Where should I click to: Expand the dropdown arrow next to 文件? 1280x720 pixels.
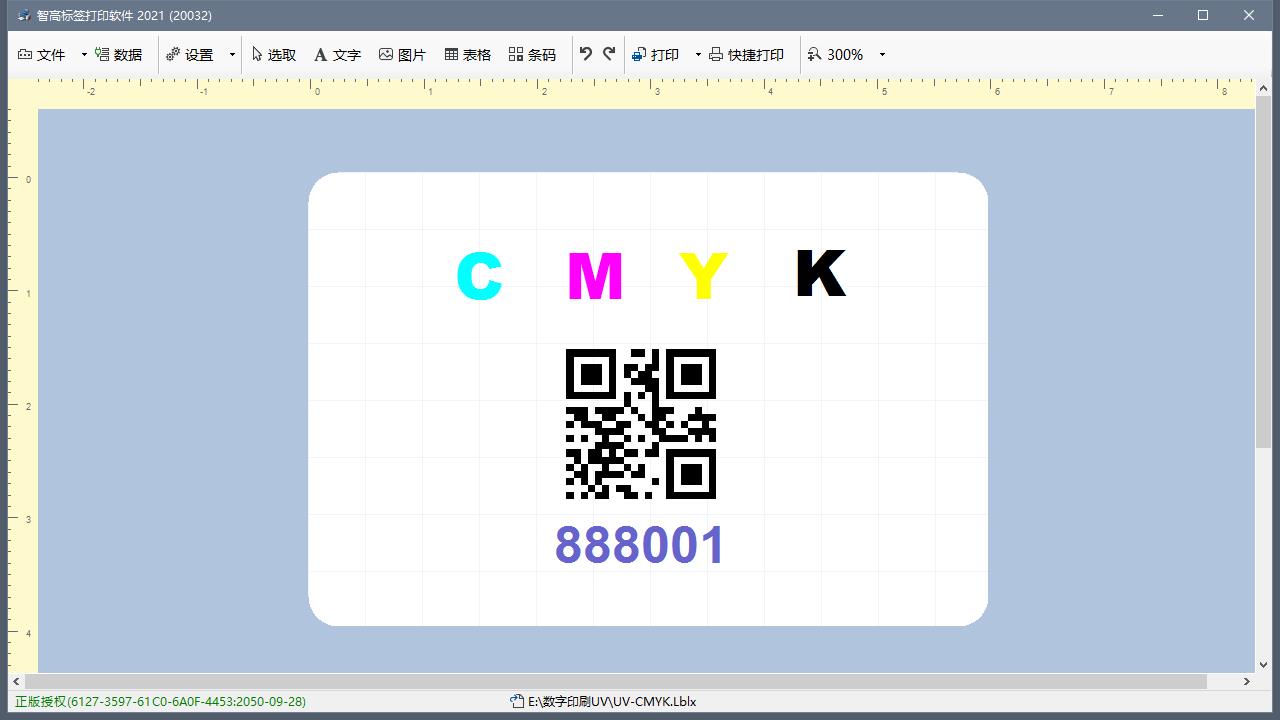tap(84, 55)
